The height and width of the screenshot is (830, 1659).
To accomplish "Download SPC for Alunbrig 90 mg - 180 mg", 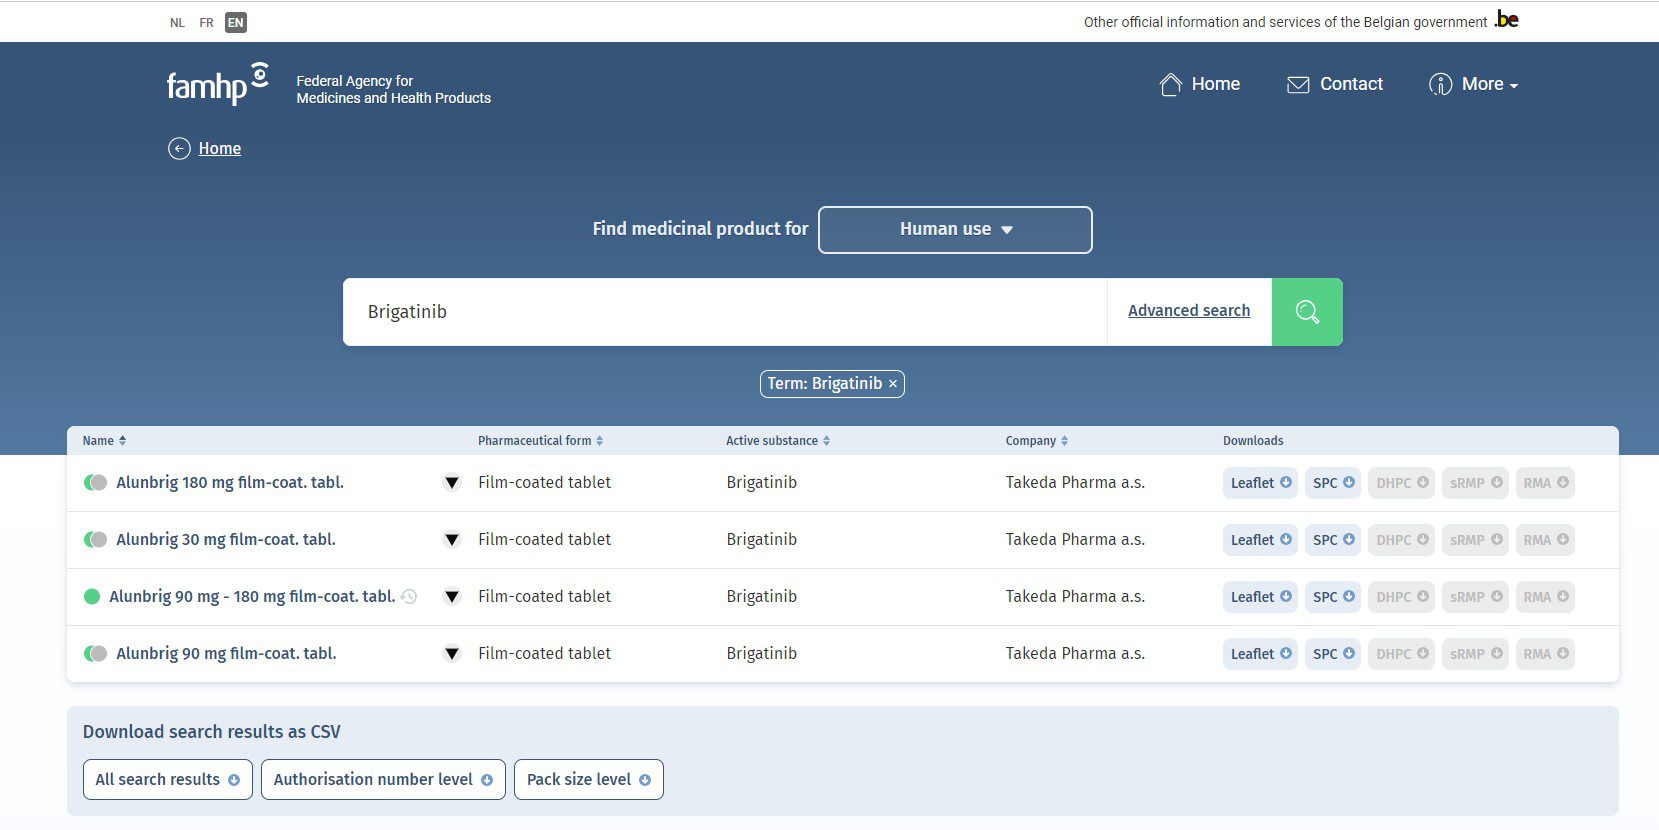I will [x=1333, y=597].
